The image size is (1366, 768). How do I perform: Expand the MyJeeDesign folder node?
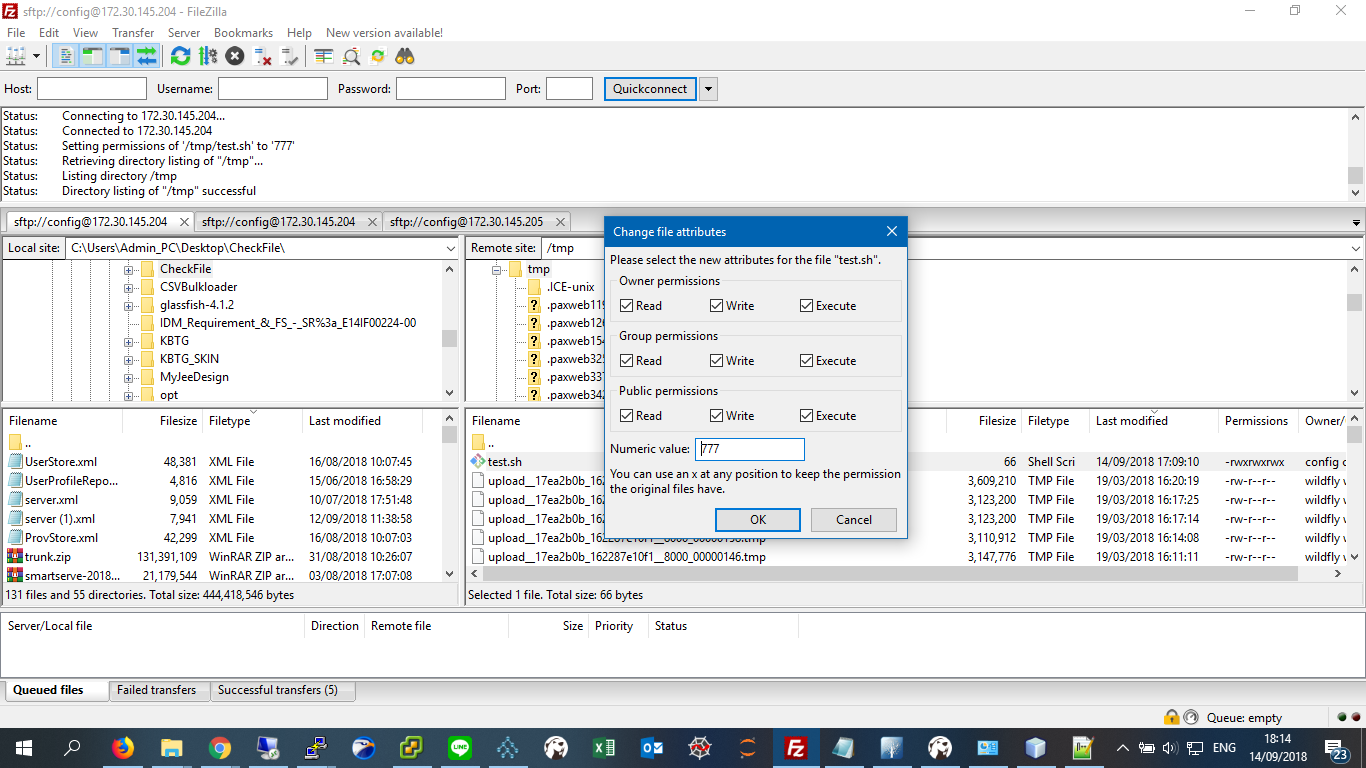coord(128,378)
